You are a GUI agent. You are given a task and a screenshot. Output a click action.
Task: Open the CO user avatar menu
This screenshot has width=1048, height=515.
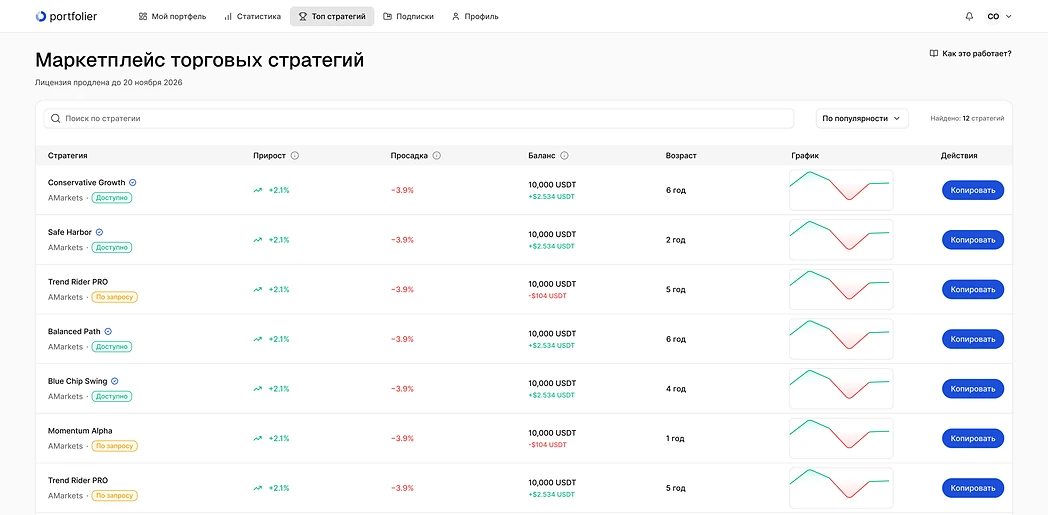click(x=999, y=16)
